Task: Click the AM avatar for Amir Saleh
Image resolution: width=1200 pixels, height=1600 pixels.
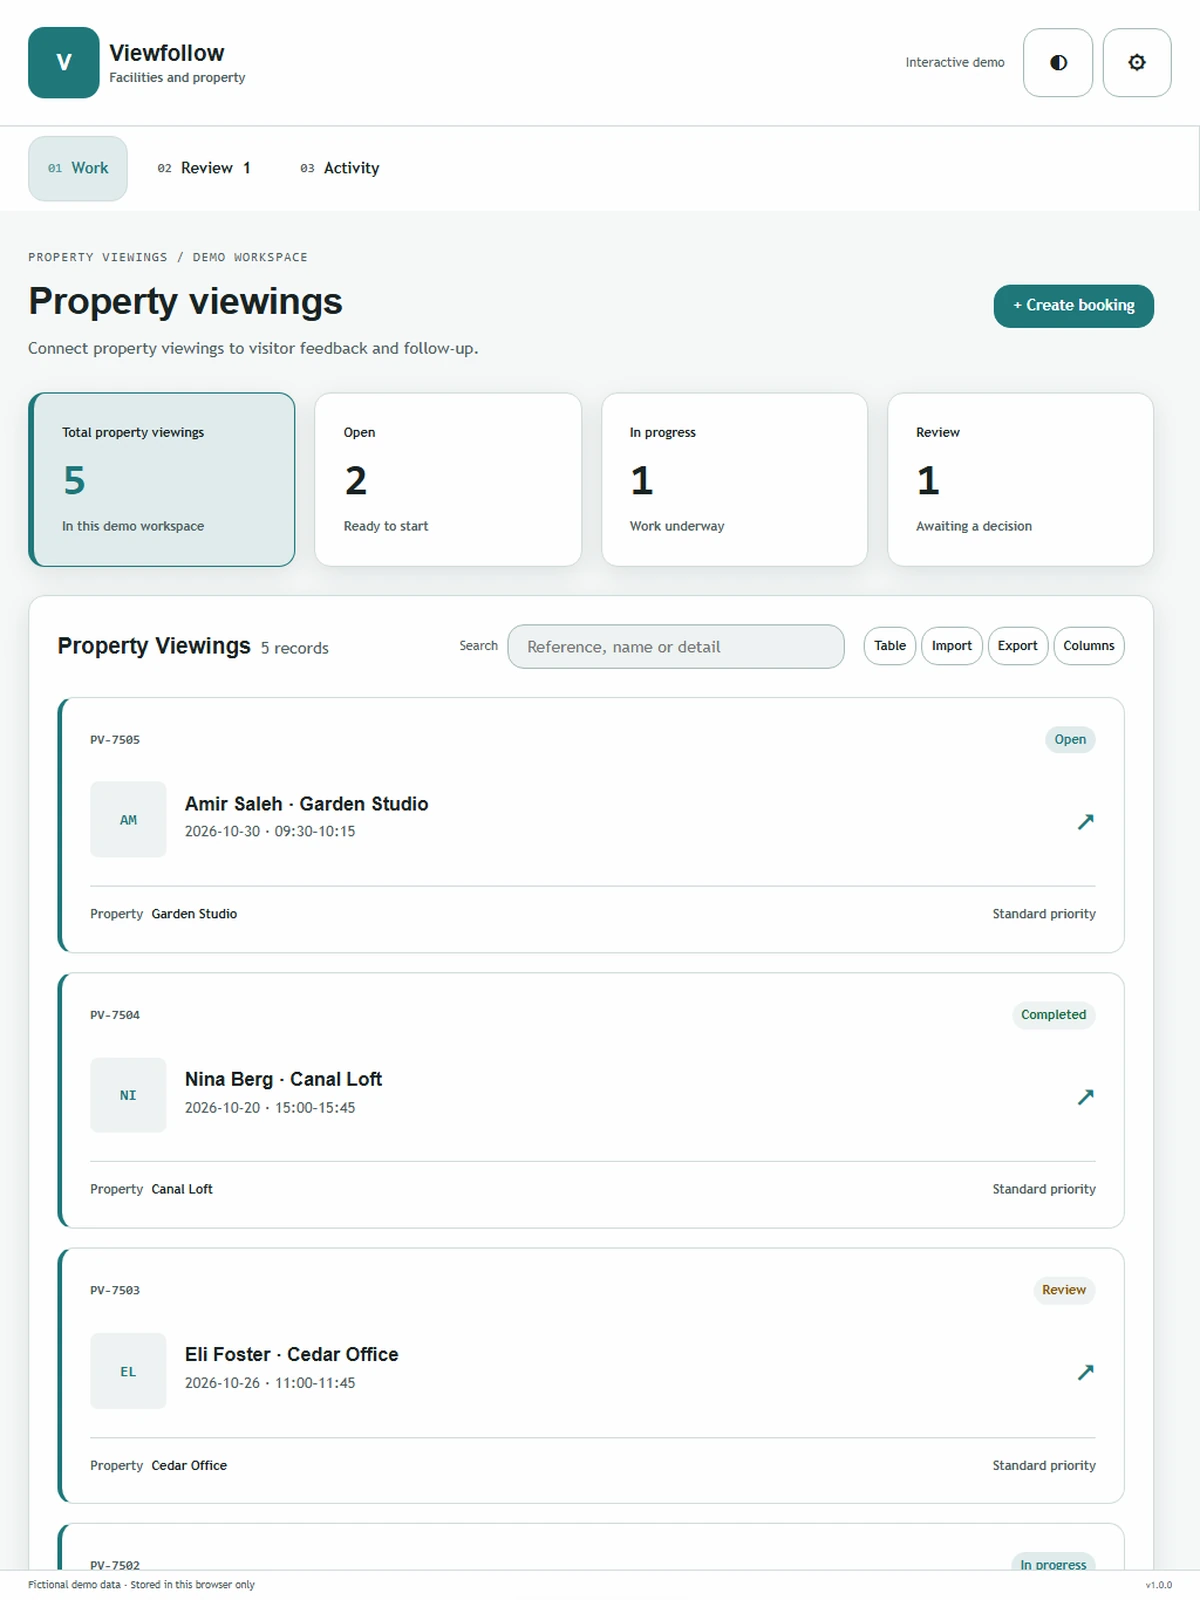Action: click(128, 819)
